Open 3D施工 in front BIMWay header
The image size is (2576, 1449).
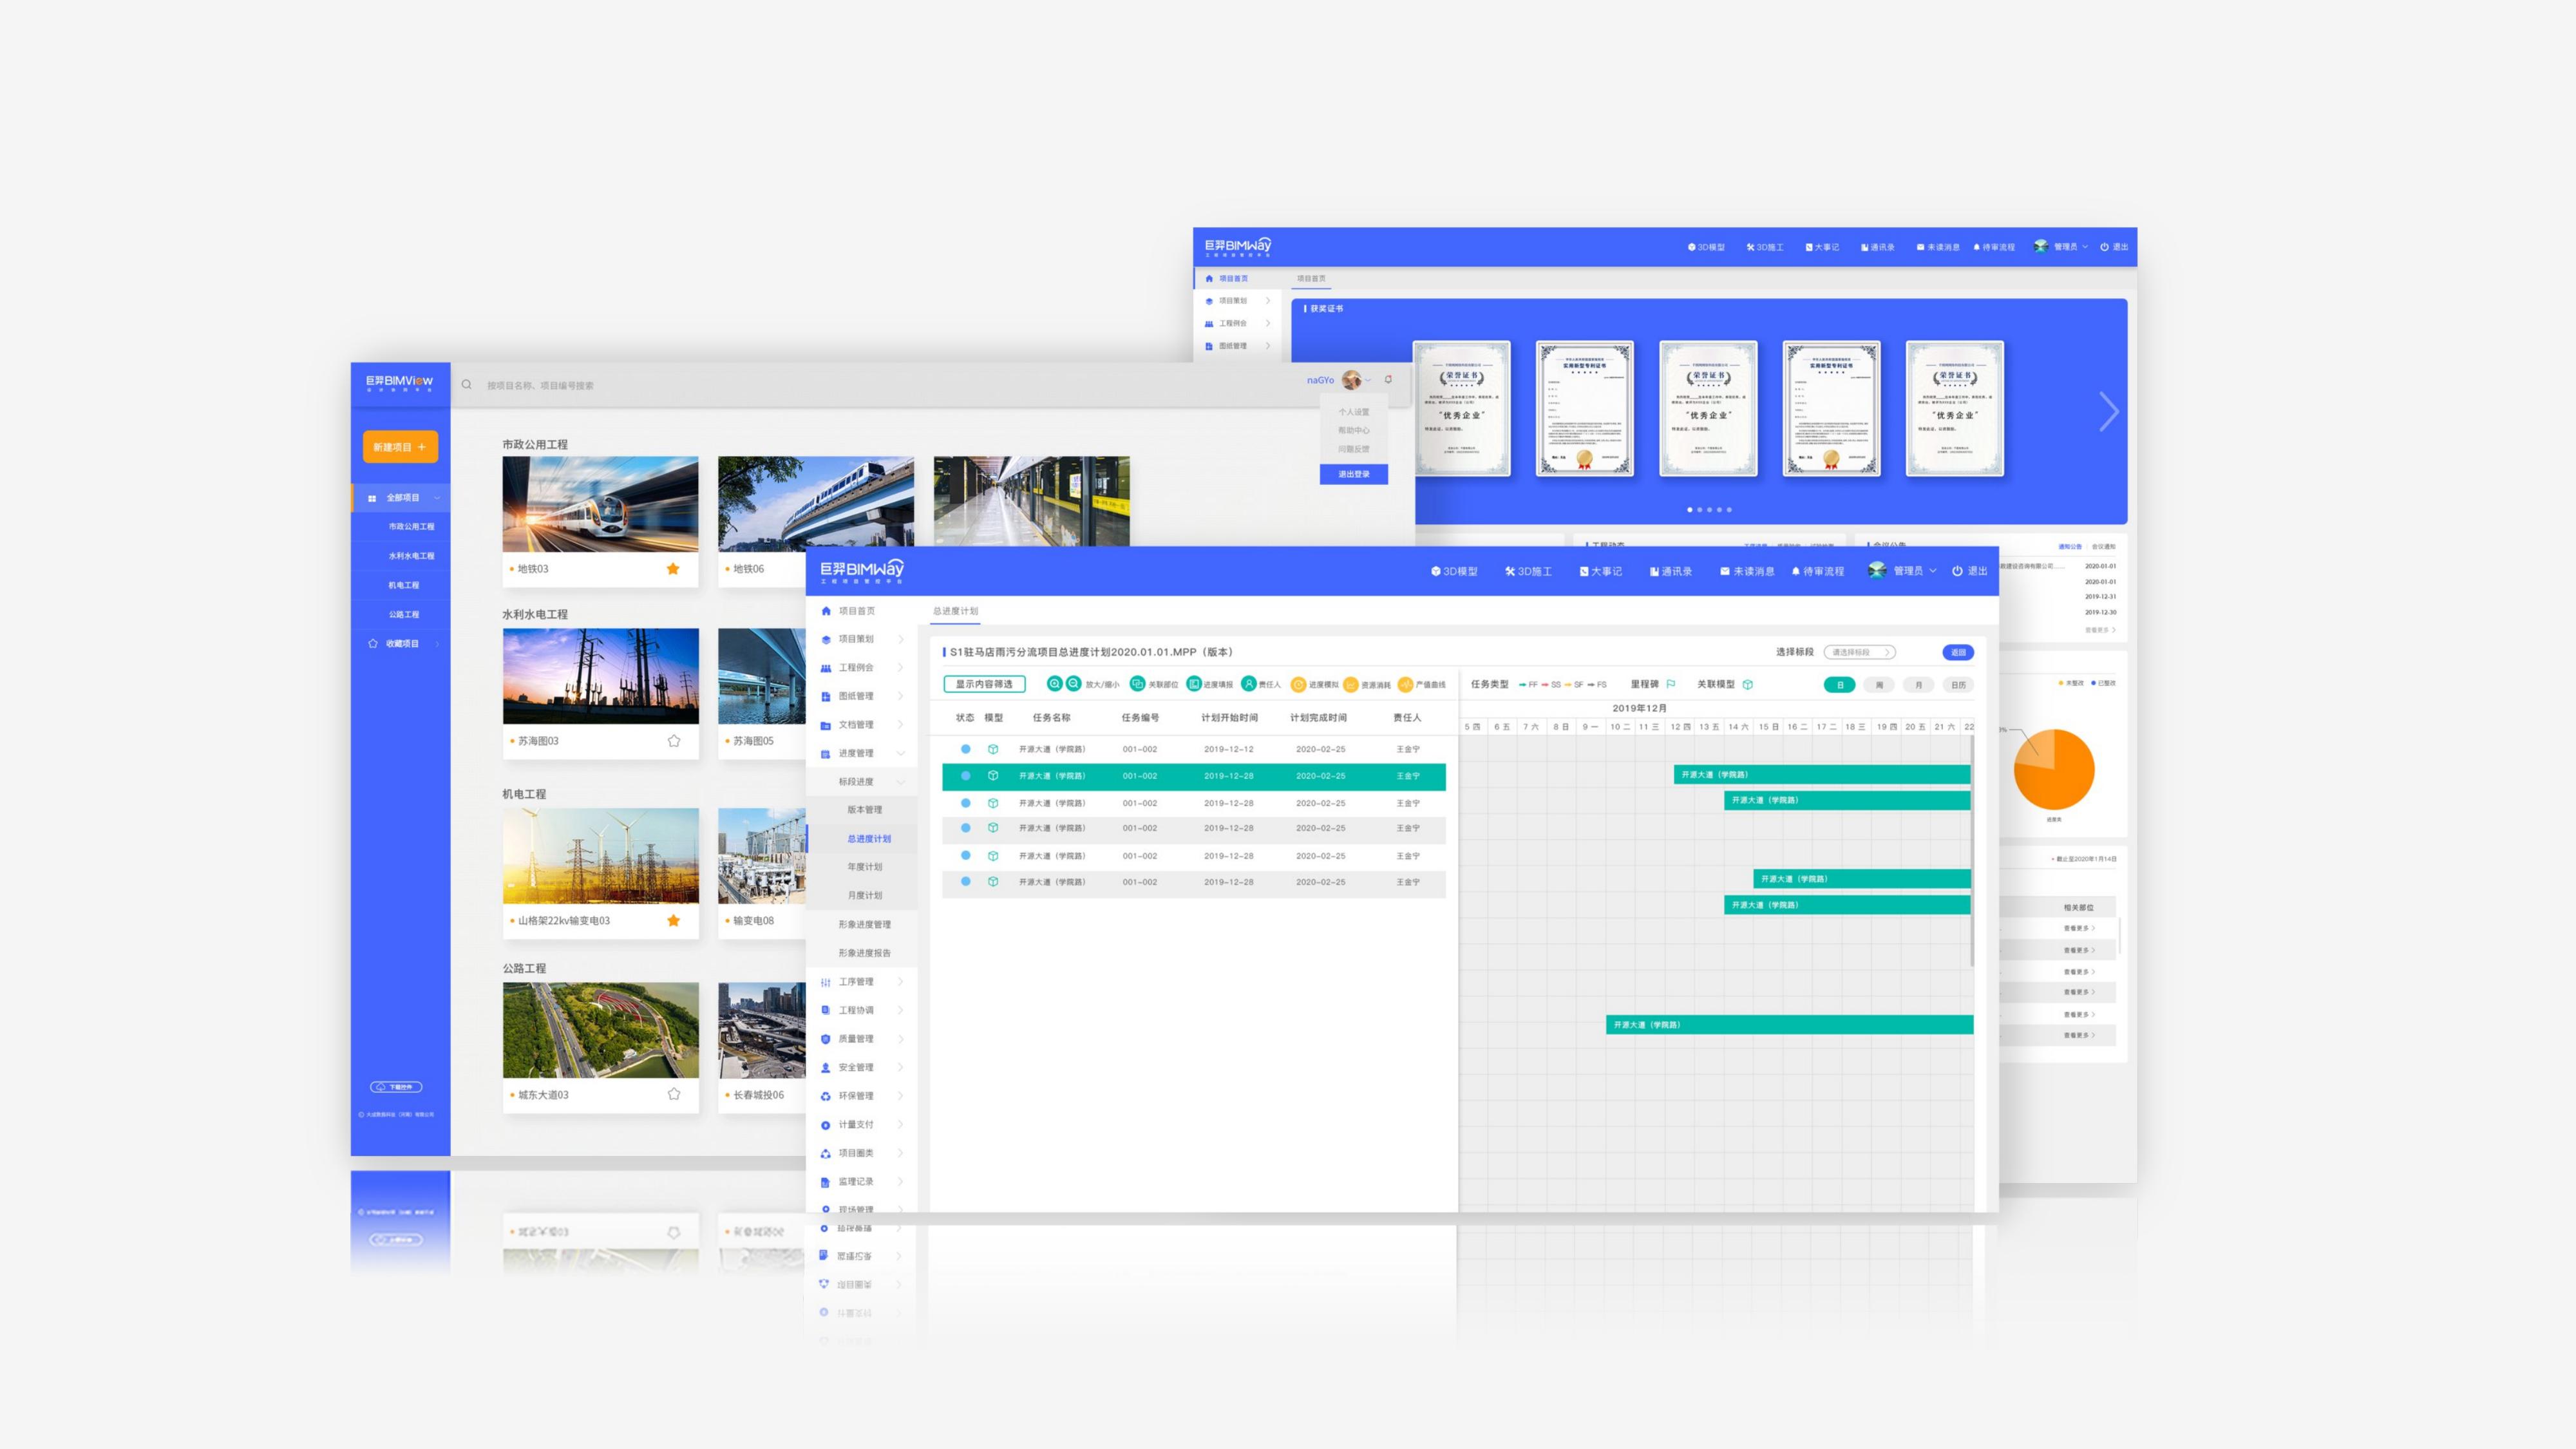(x=1529, y=571)
